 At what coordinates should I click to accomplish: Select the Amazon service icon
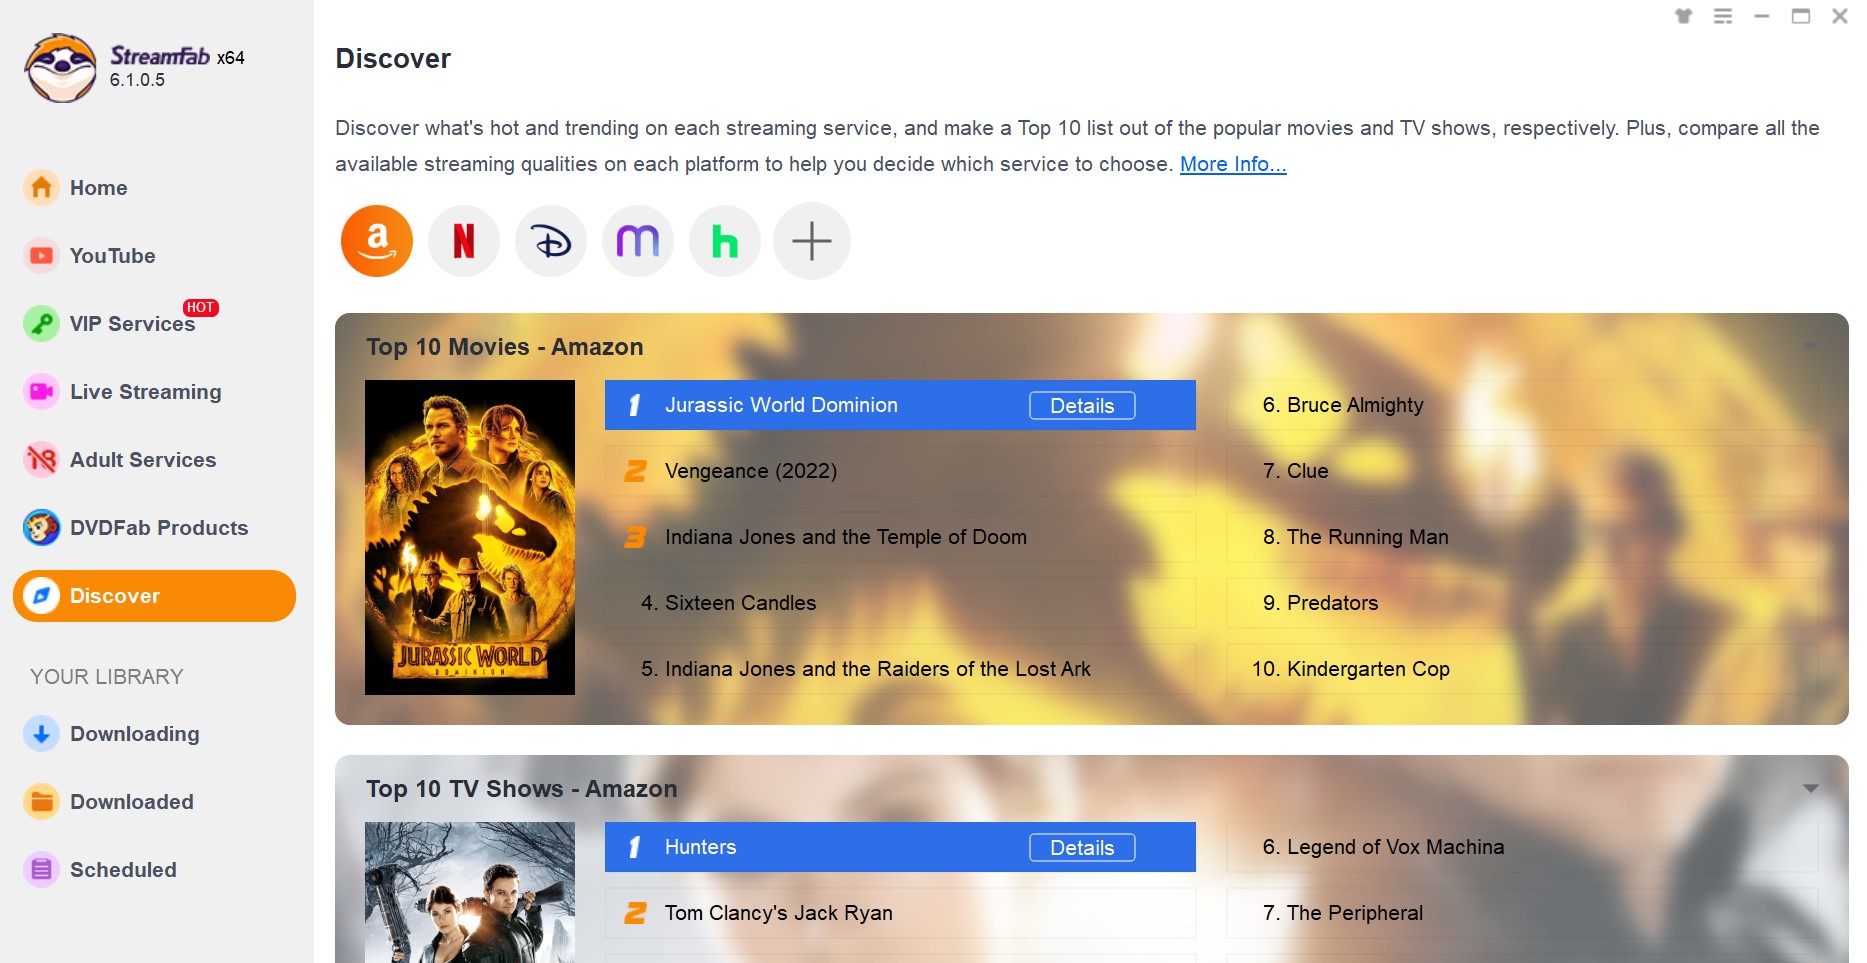pyautogui.click(x=377, y=241)
